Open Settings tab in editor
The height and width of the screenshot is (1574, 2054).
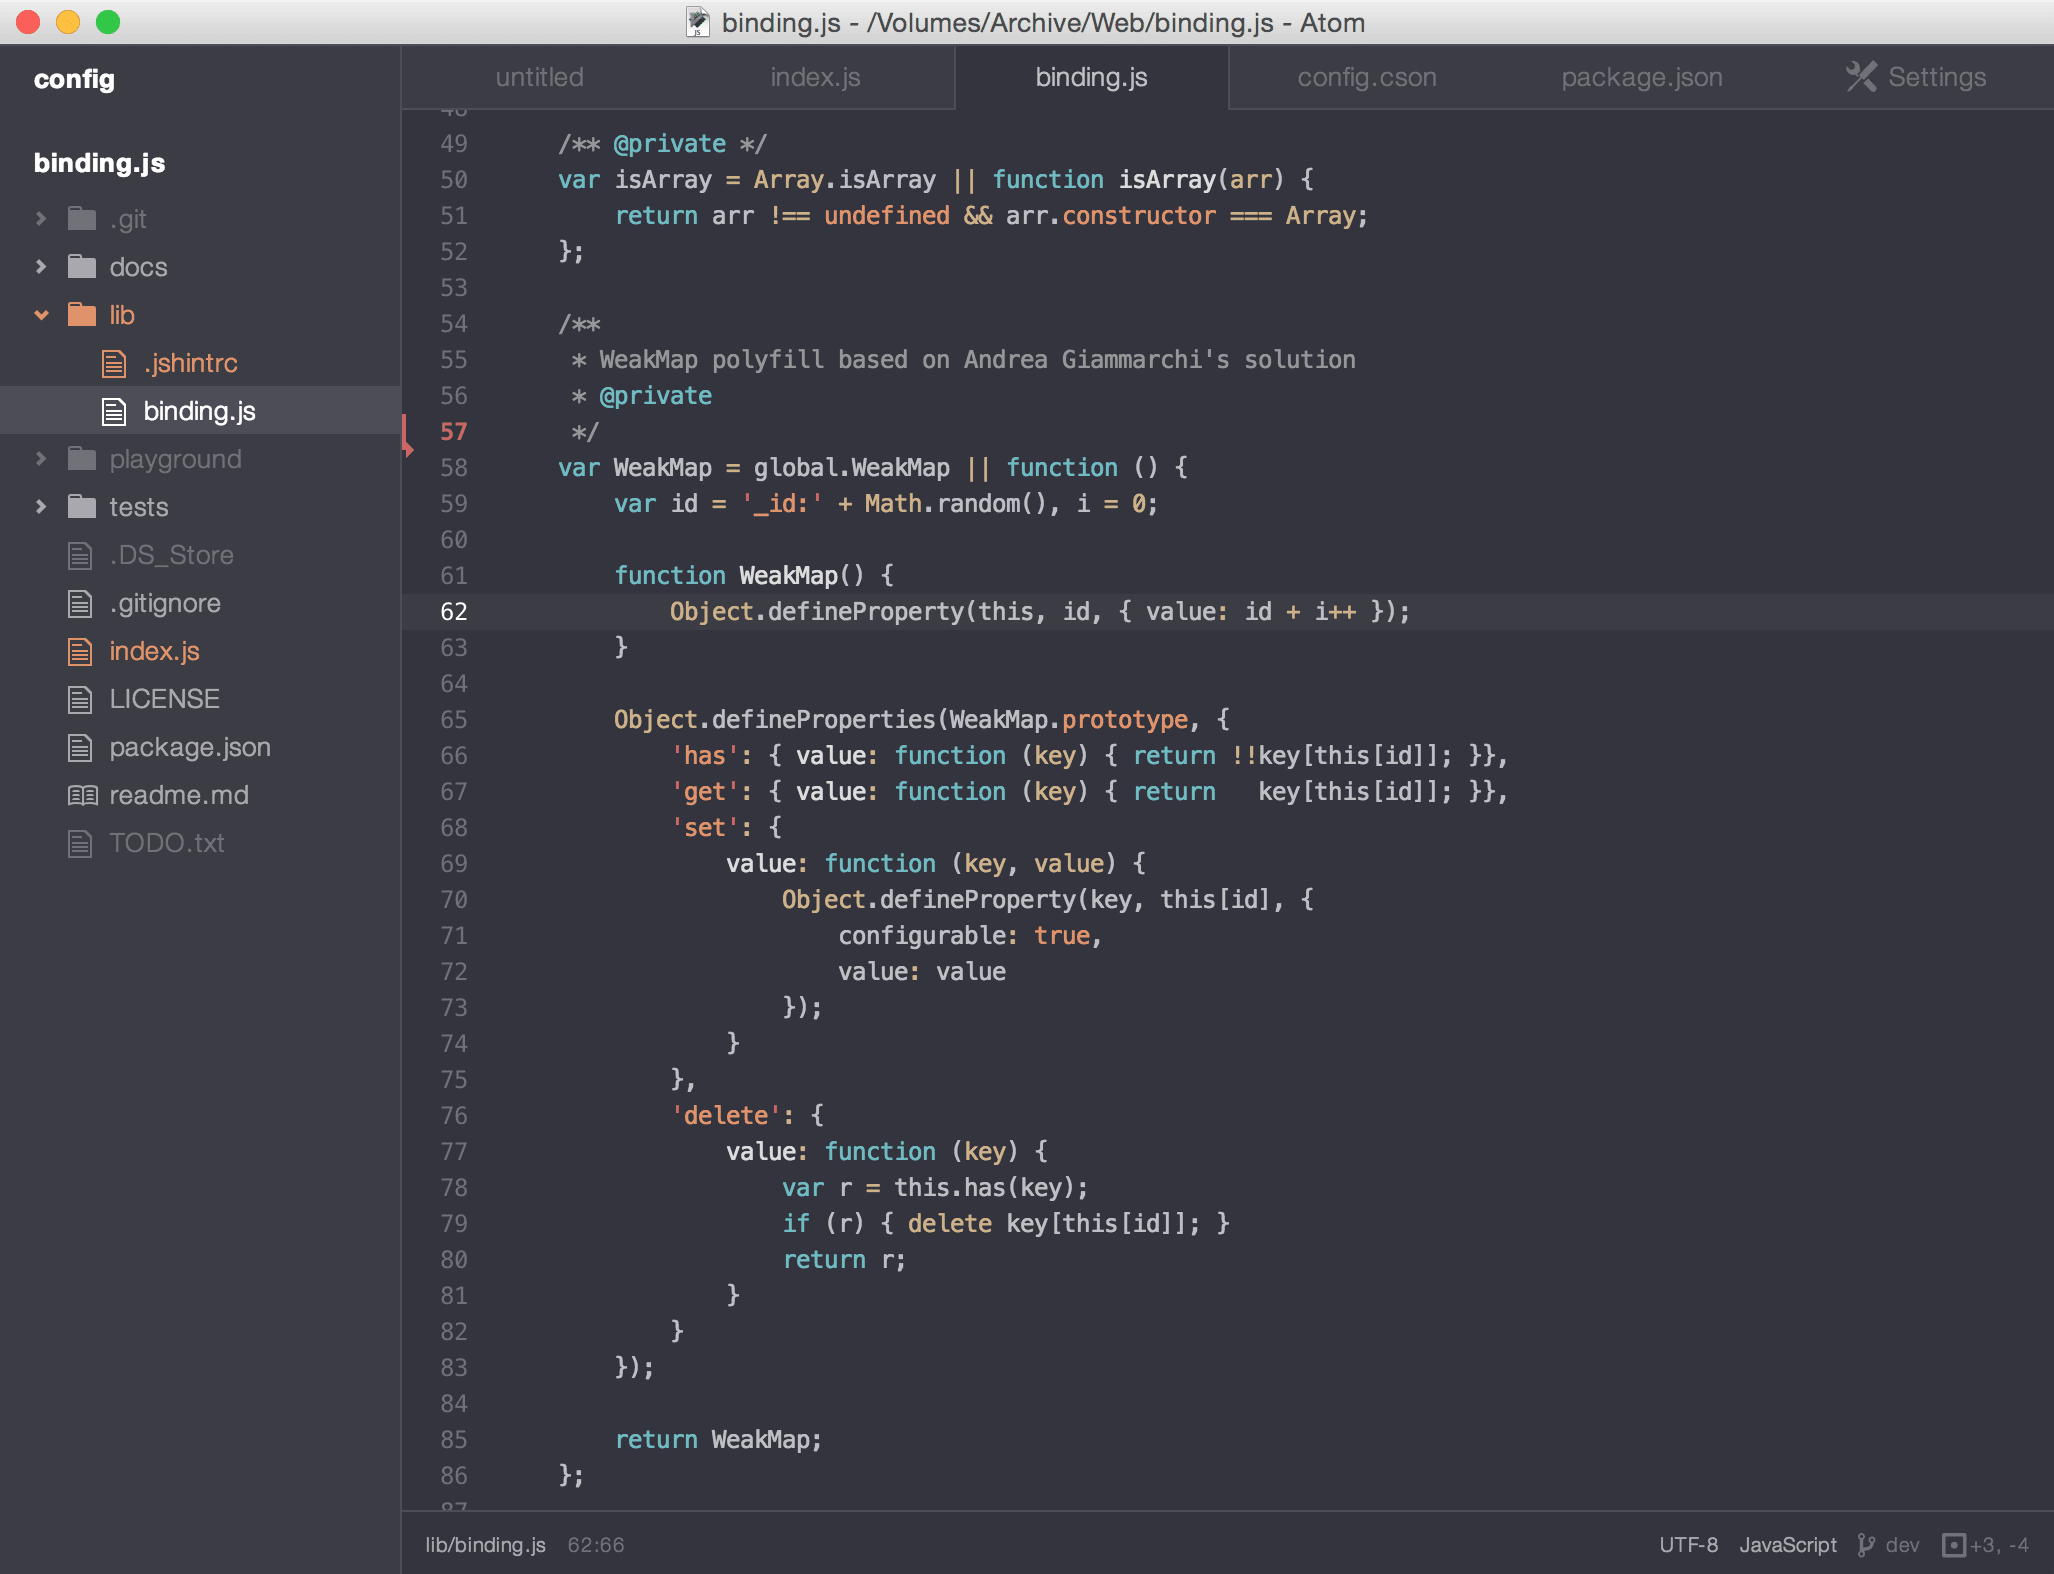[1915, 76]
